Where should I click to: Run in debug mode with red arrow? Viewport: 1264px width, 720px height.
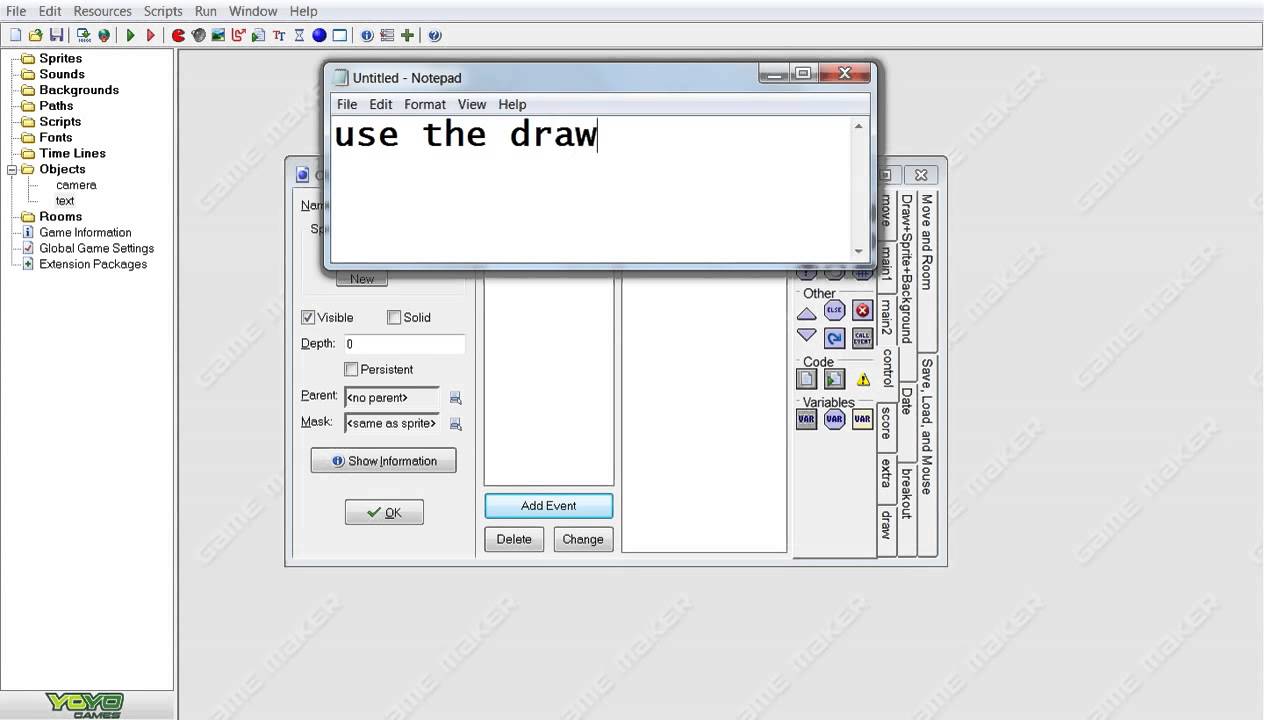click(151, 35)
